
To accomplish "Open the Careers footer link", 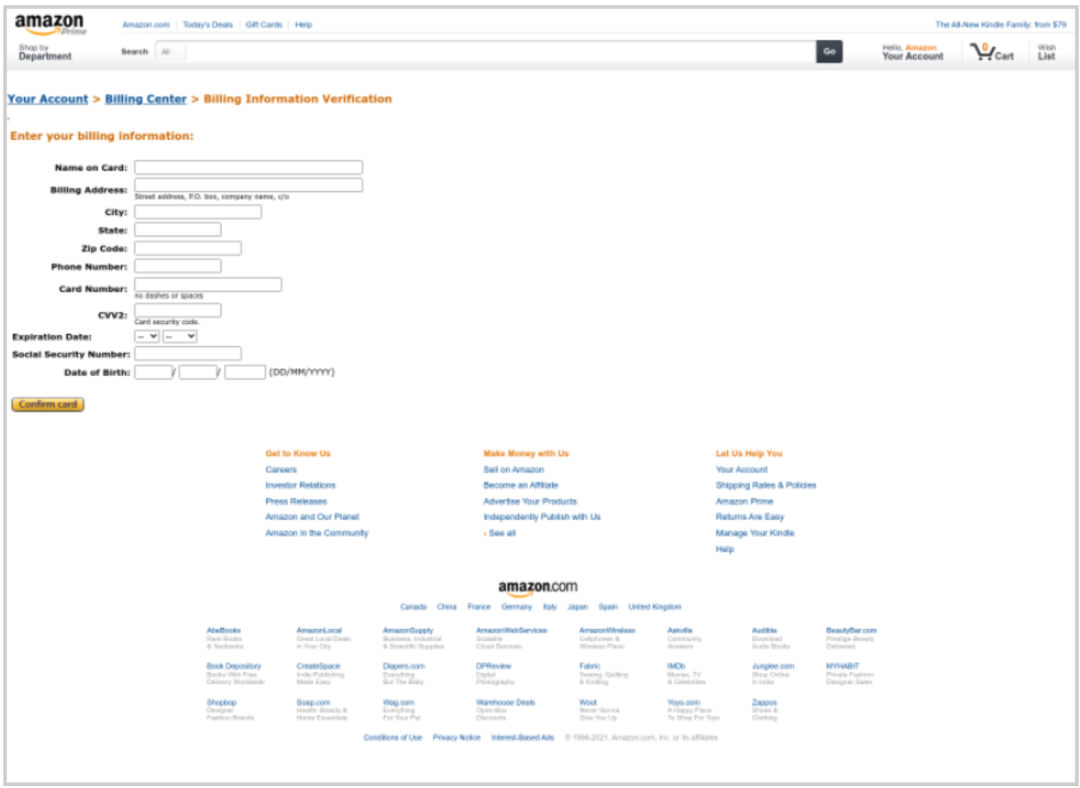I will coord(281,470).
